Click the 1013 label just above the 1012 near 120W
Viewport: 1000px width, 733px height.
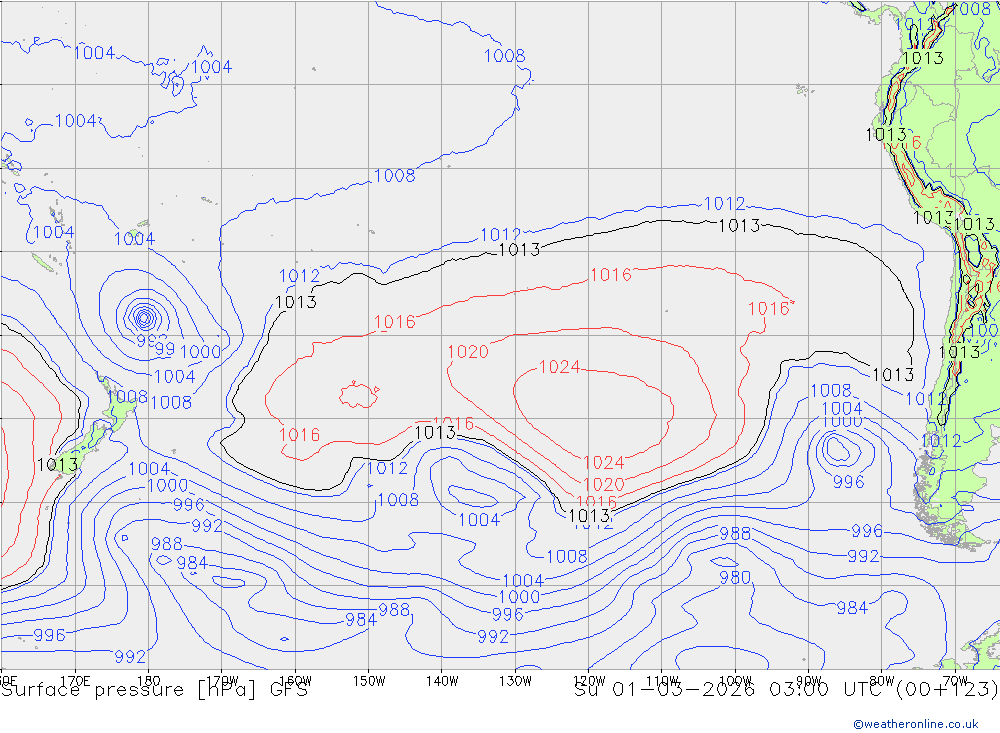589,515
